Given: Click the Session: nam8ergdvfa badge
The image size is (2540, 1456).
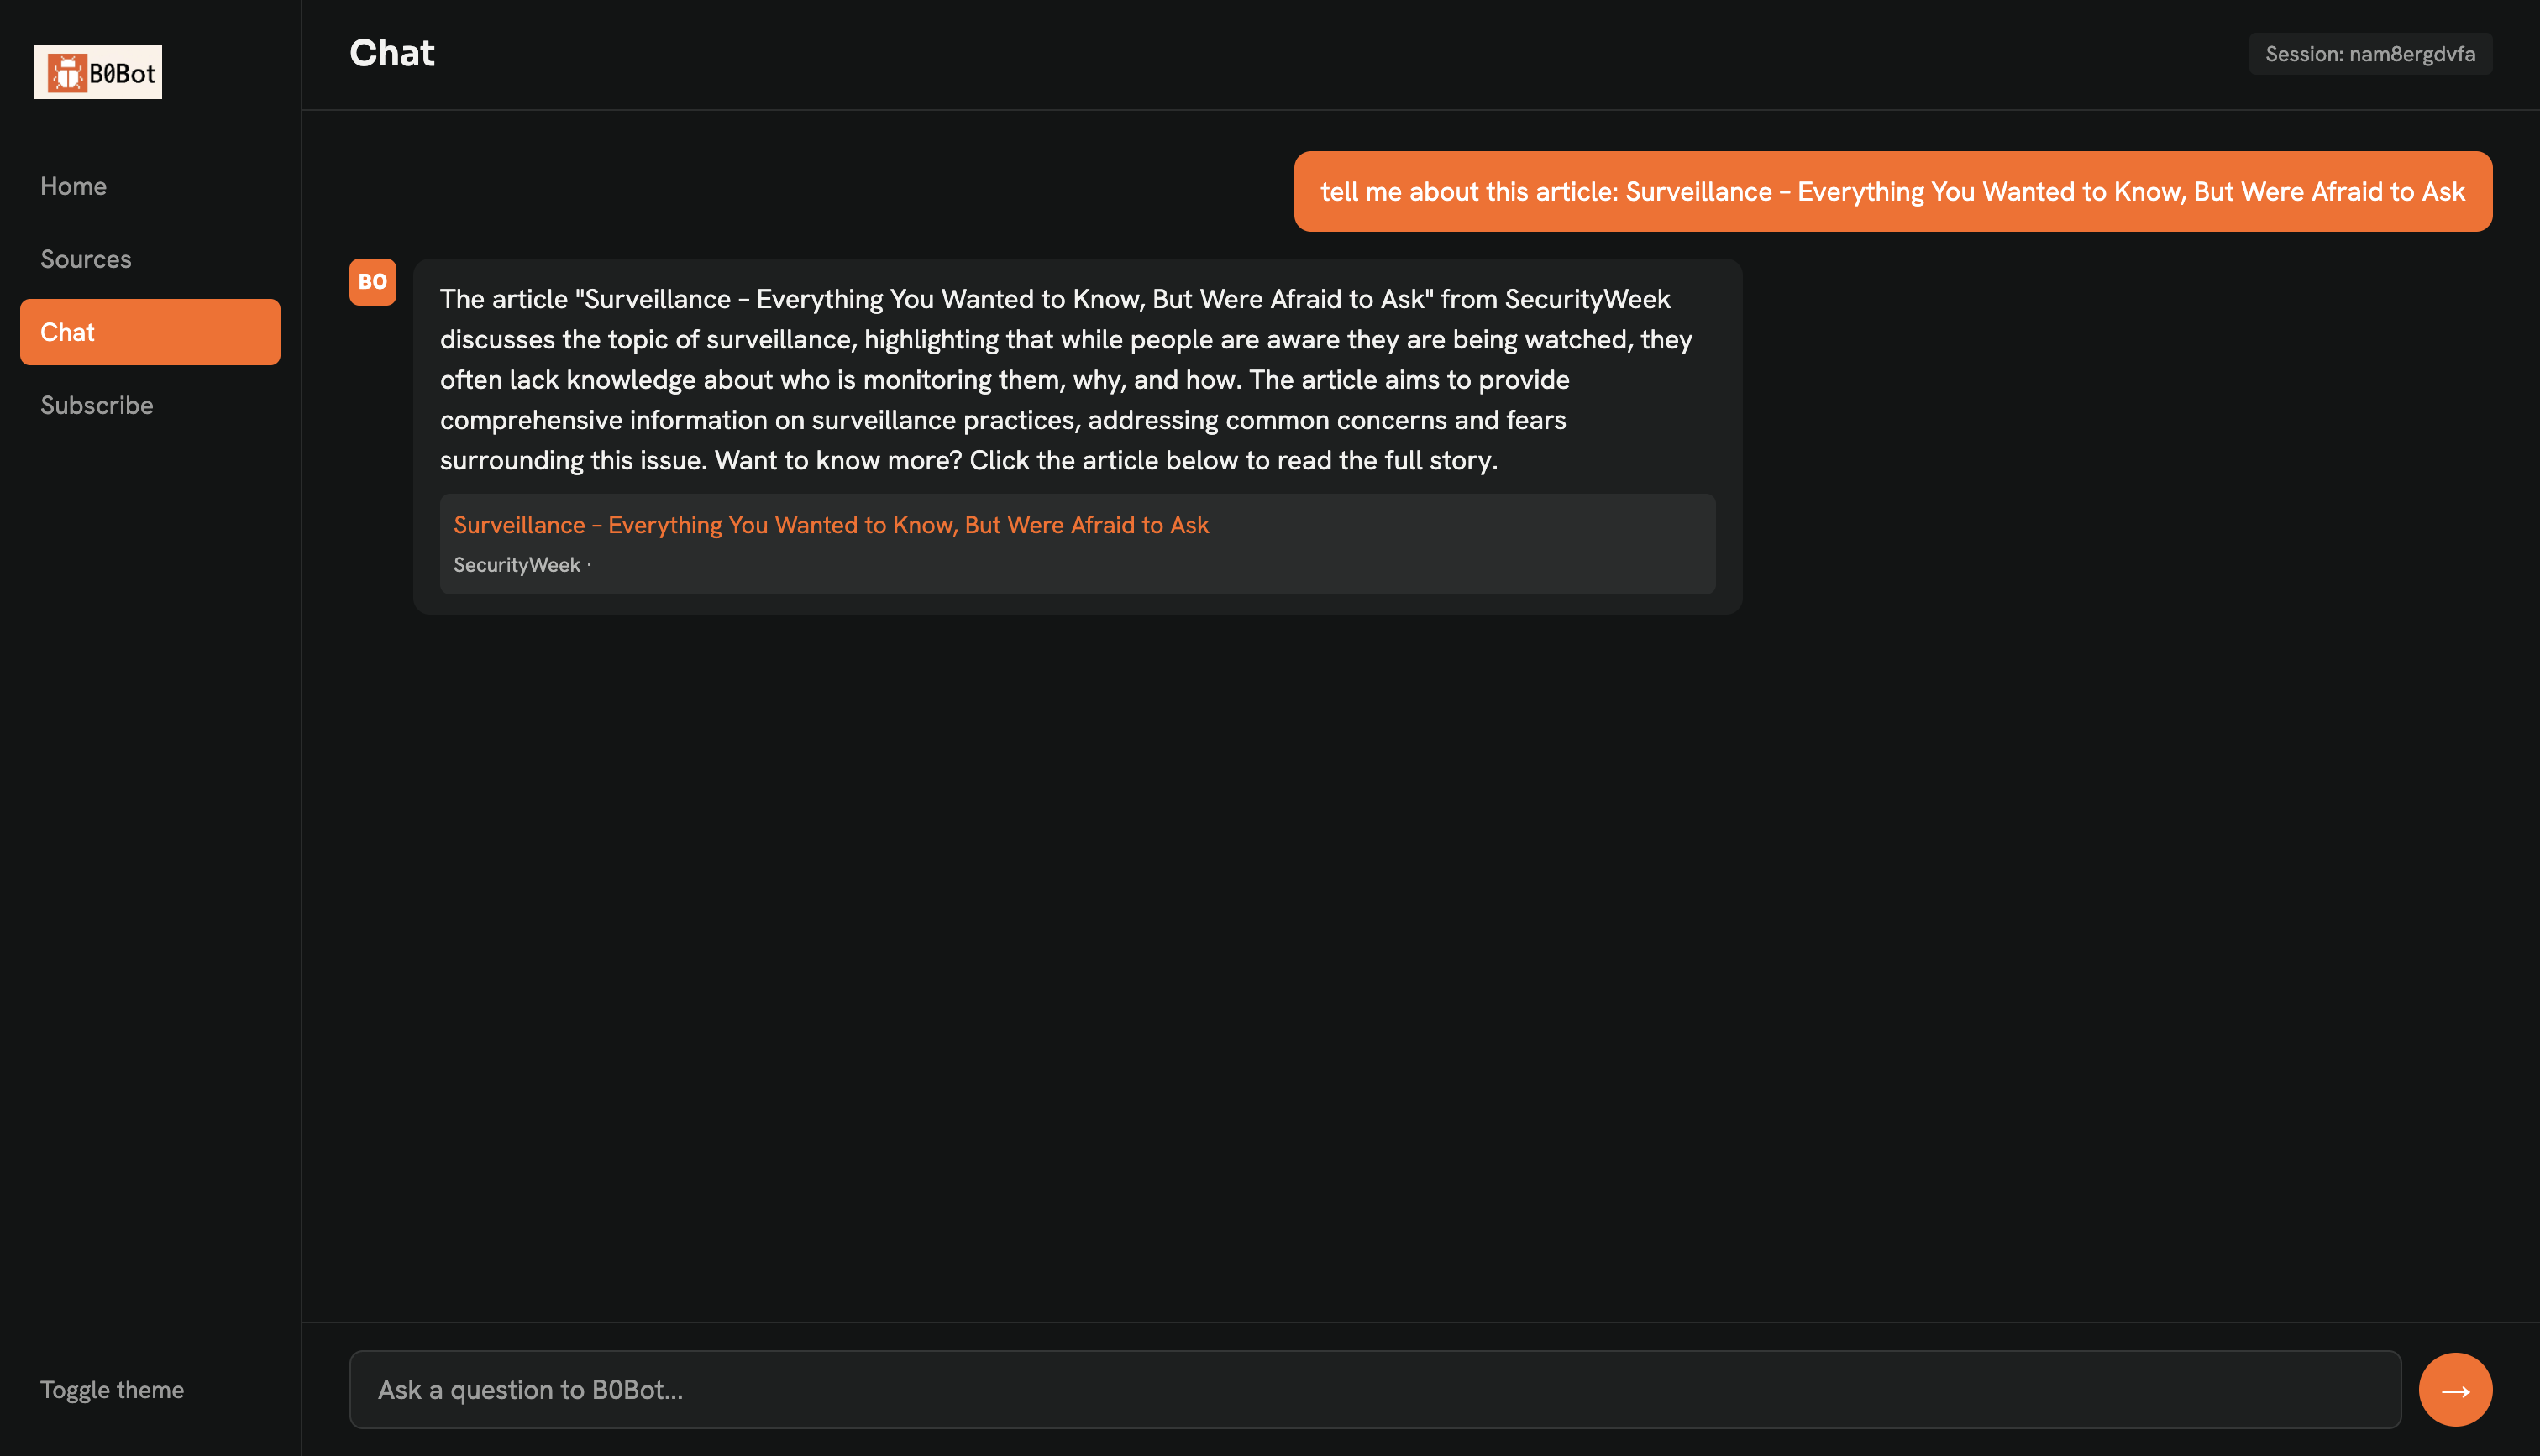Looking at the screenshot, I should (2370, 54).
